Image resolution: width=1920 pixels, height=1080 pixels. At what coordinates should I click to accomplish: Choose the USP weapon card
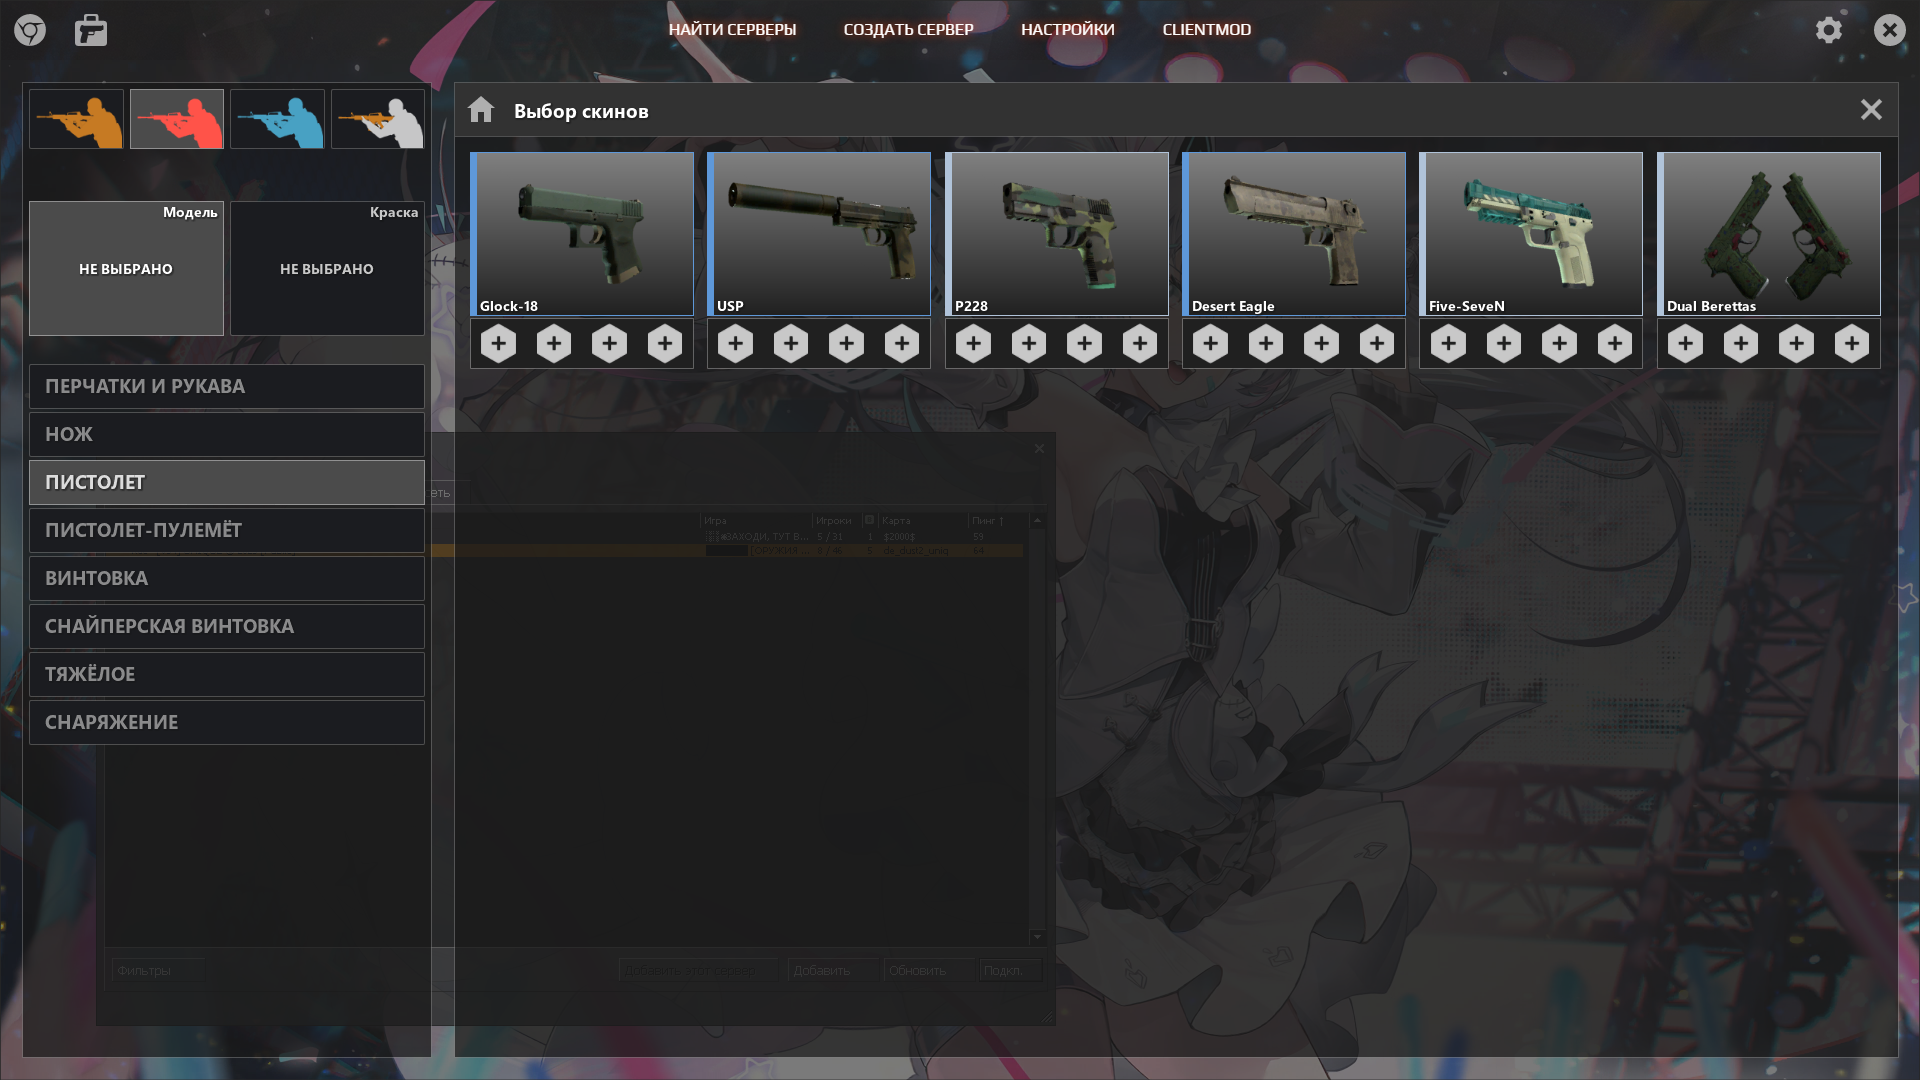click(x=819, y=234)
